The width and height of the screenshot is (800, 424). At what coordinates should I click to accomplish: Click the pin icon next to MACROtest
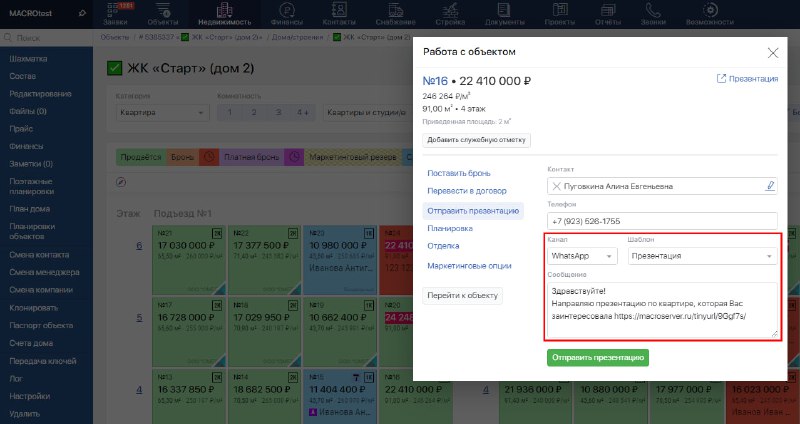pyautogui.click(x=82, y=14)
